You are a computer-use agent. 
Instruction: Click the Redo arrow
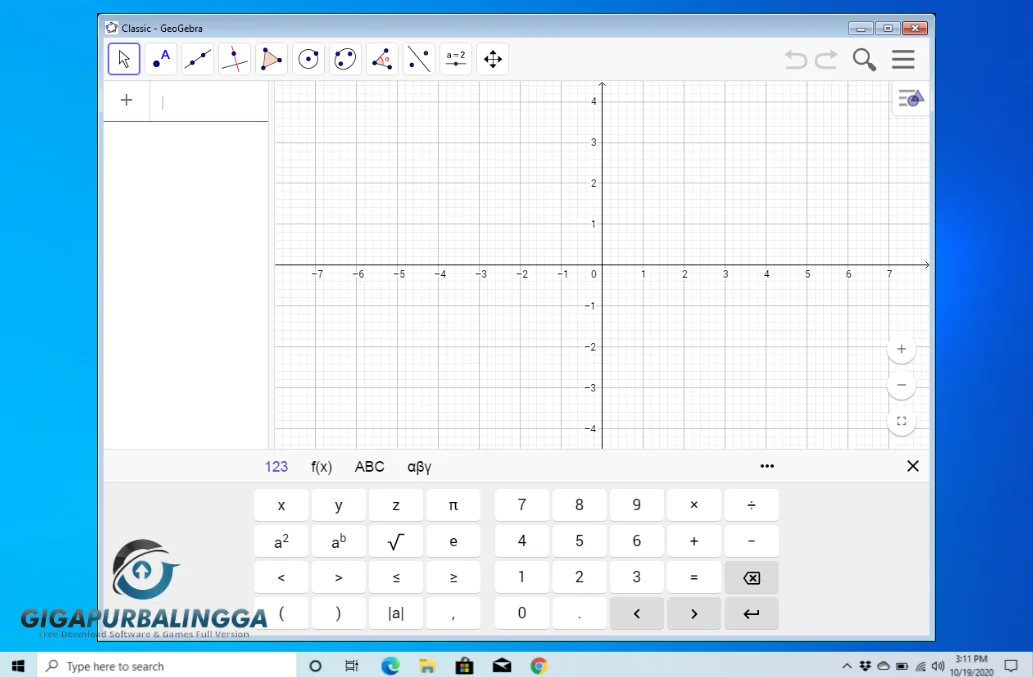pyautogui.click(x=826, y=59)
